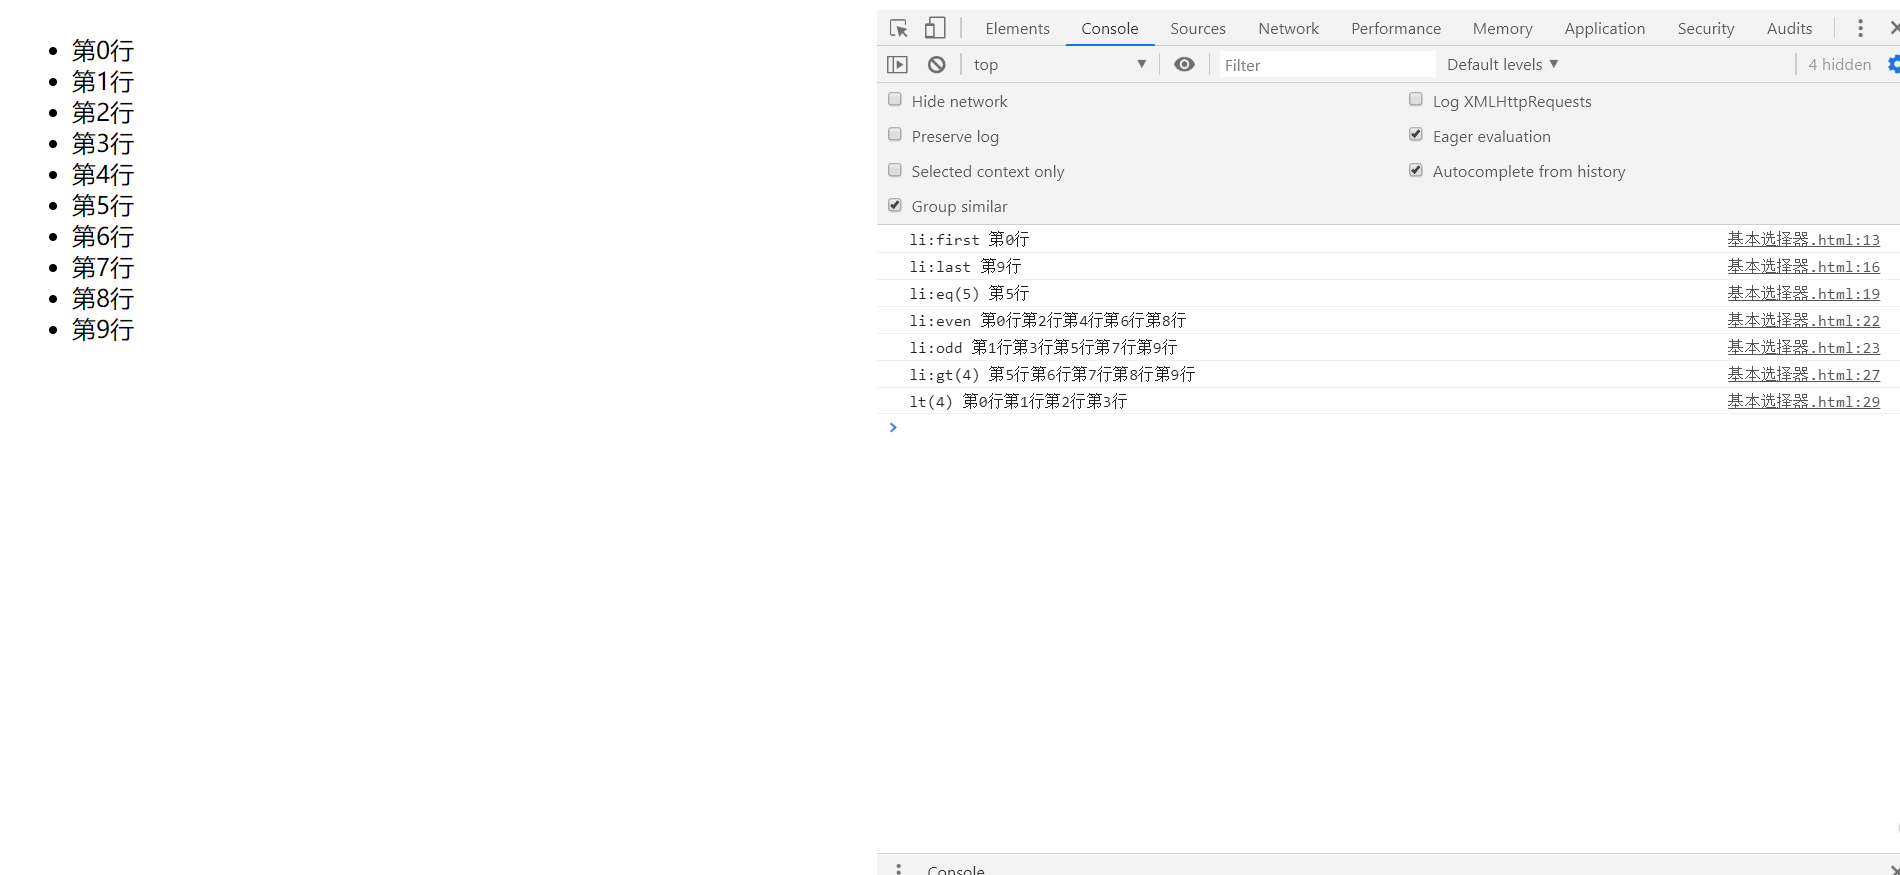The image size is (1900, 875).
Task: Open the console settings gear icon
Action: click(x=1893, y=65)
